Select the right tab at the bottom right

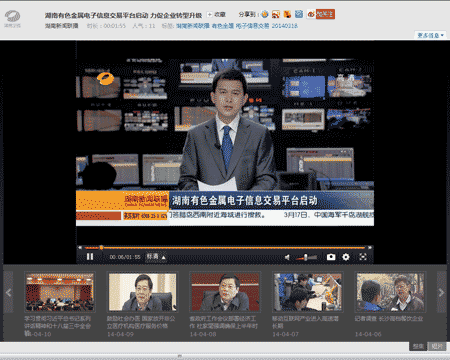[437, 346]
